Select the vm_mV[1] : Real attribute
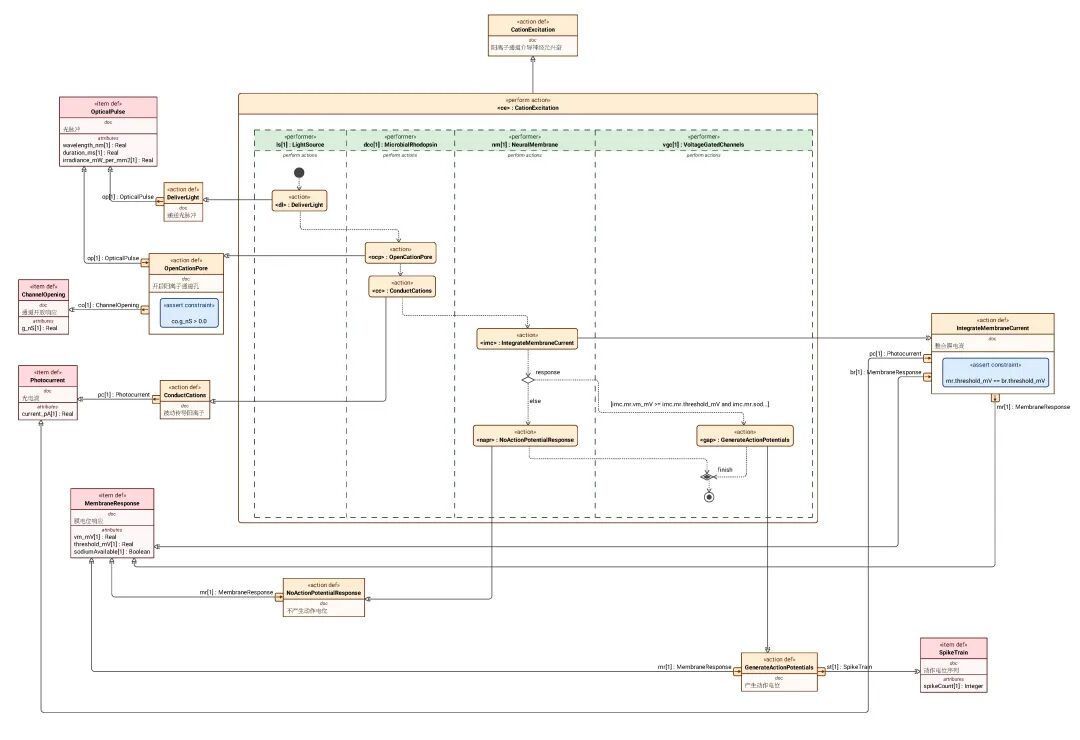 [x=95, y=537]
